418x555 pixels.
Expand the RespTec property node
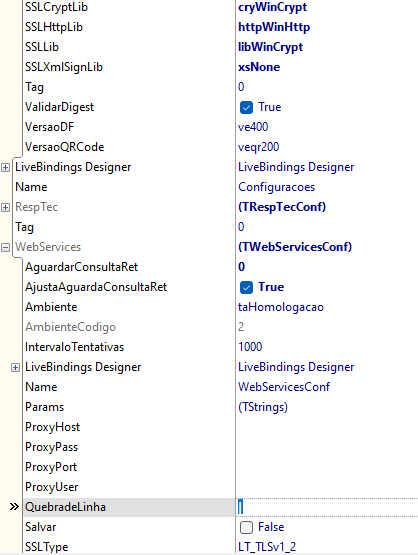pos(5,207)
